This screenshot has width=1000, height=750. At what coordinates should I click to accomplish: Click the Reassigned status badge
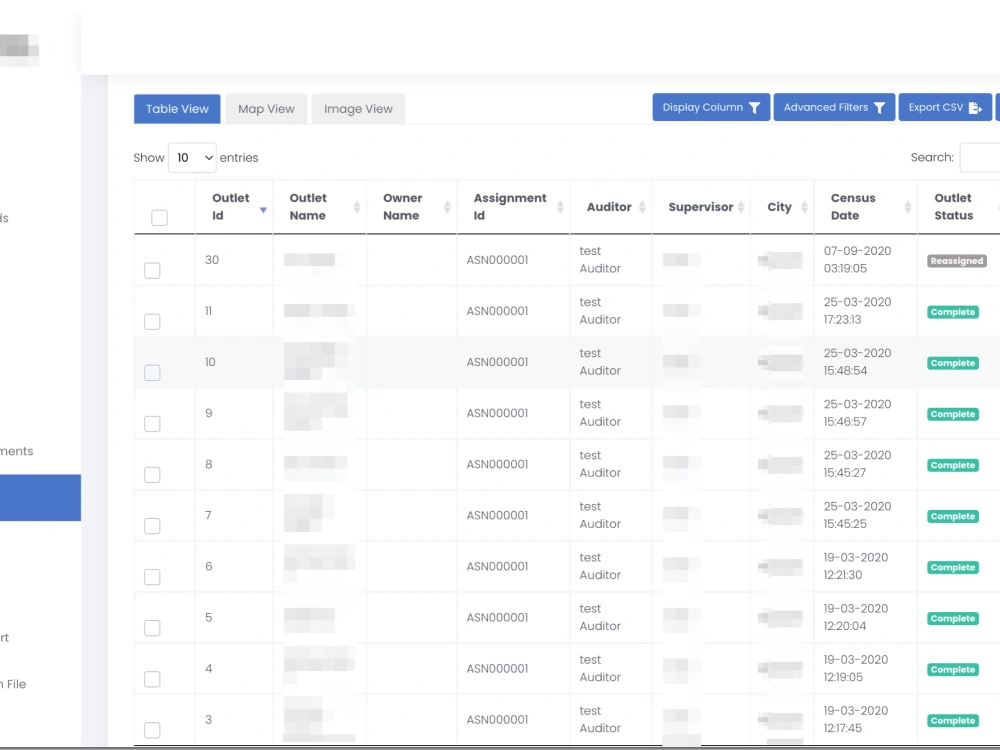click(957, 261)
